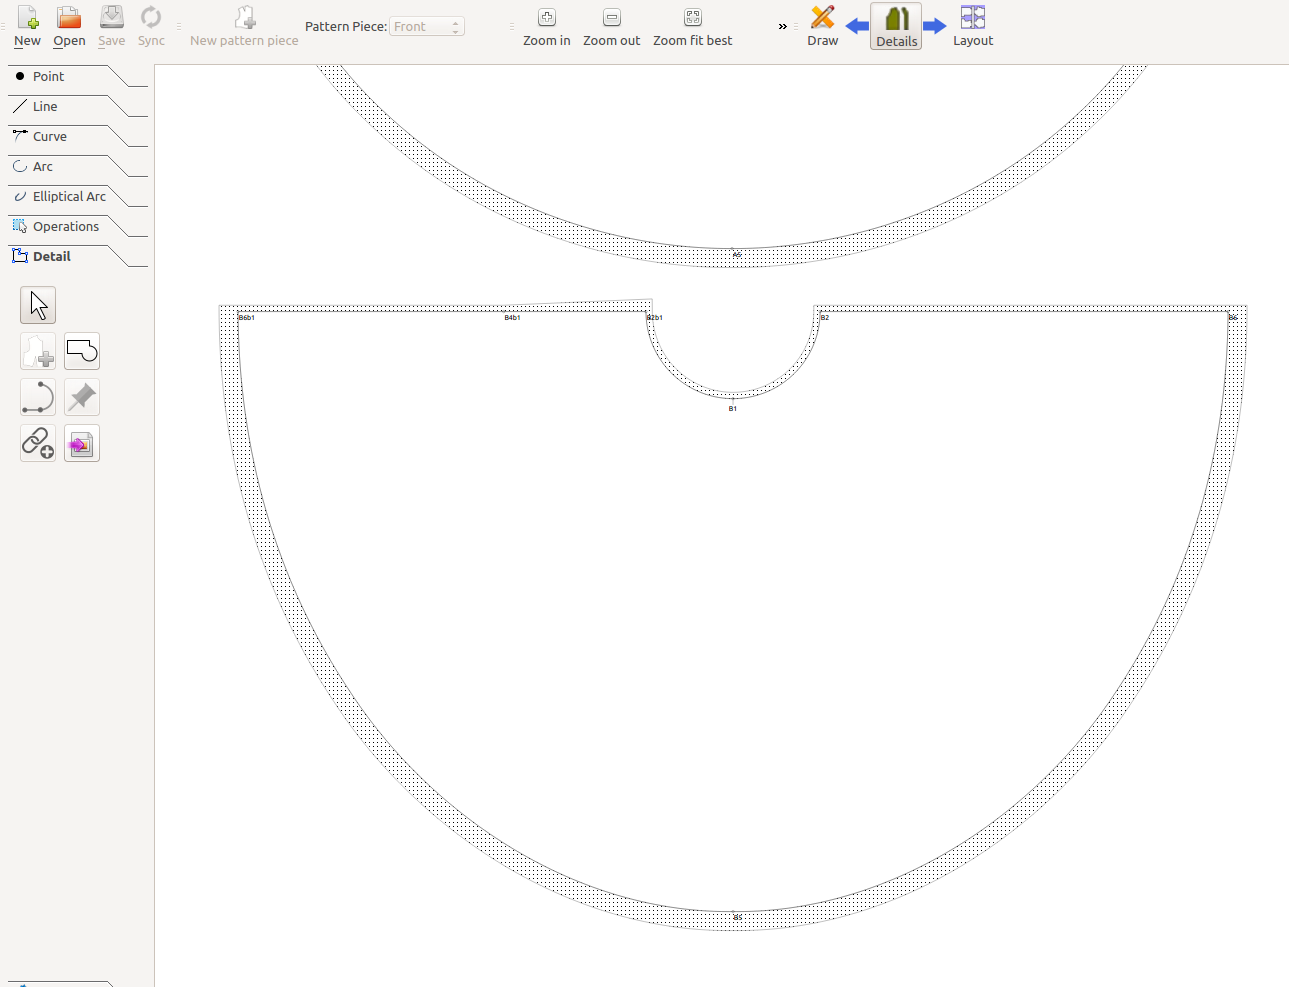Screen dimensions: 1289x987
Task: Activate the pin tool
Action: pos(82,397)
